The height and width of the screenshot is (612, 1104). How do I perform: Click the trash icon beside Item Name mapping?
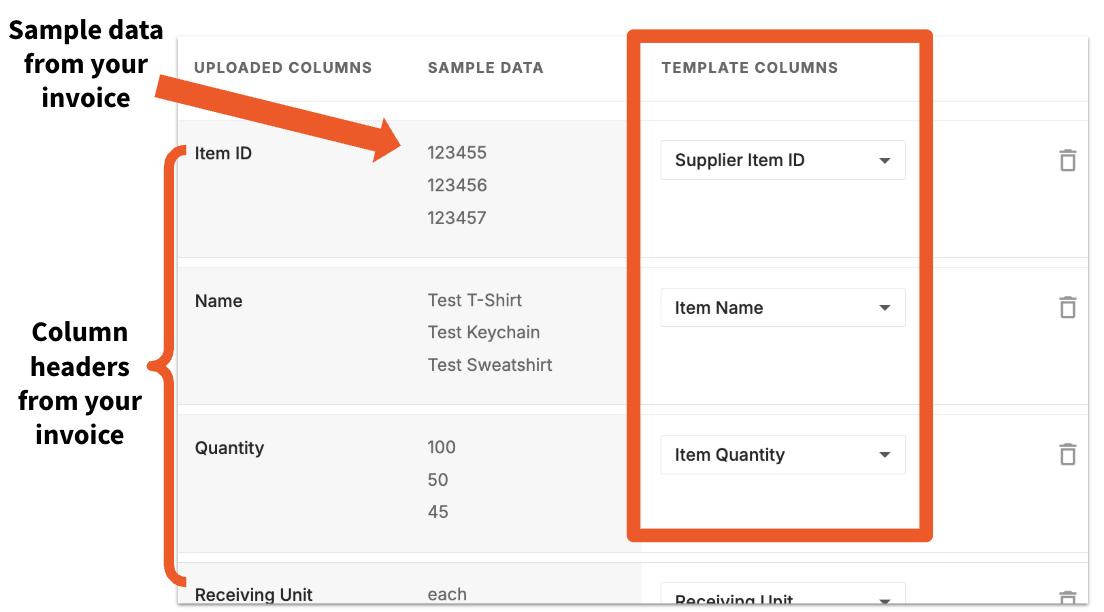[1067, 307]
